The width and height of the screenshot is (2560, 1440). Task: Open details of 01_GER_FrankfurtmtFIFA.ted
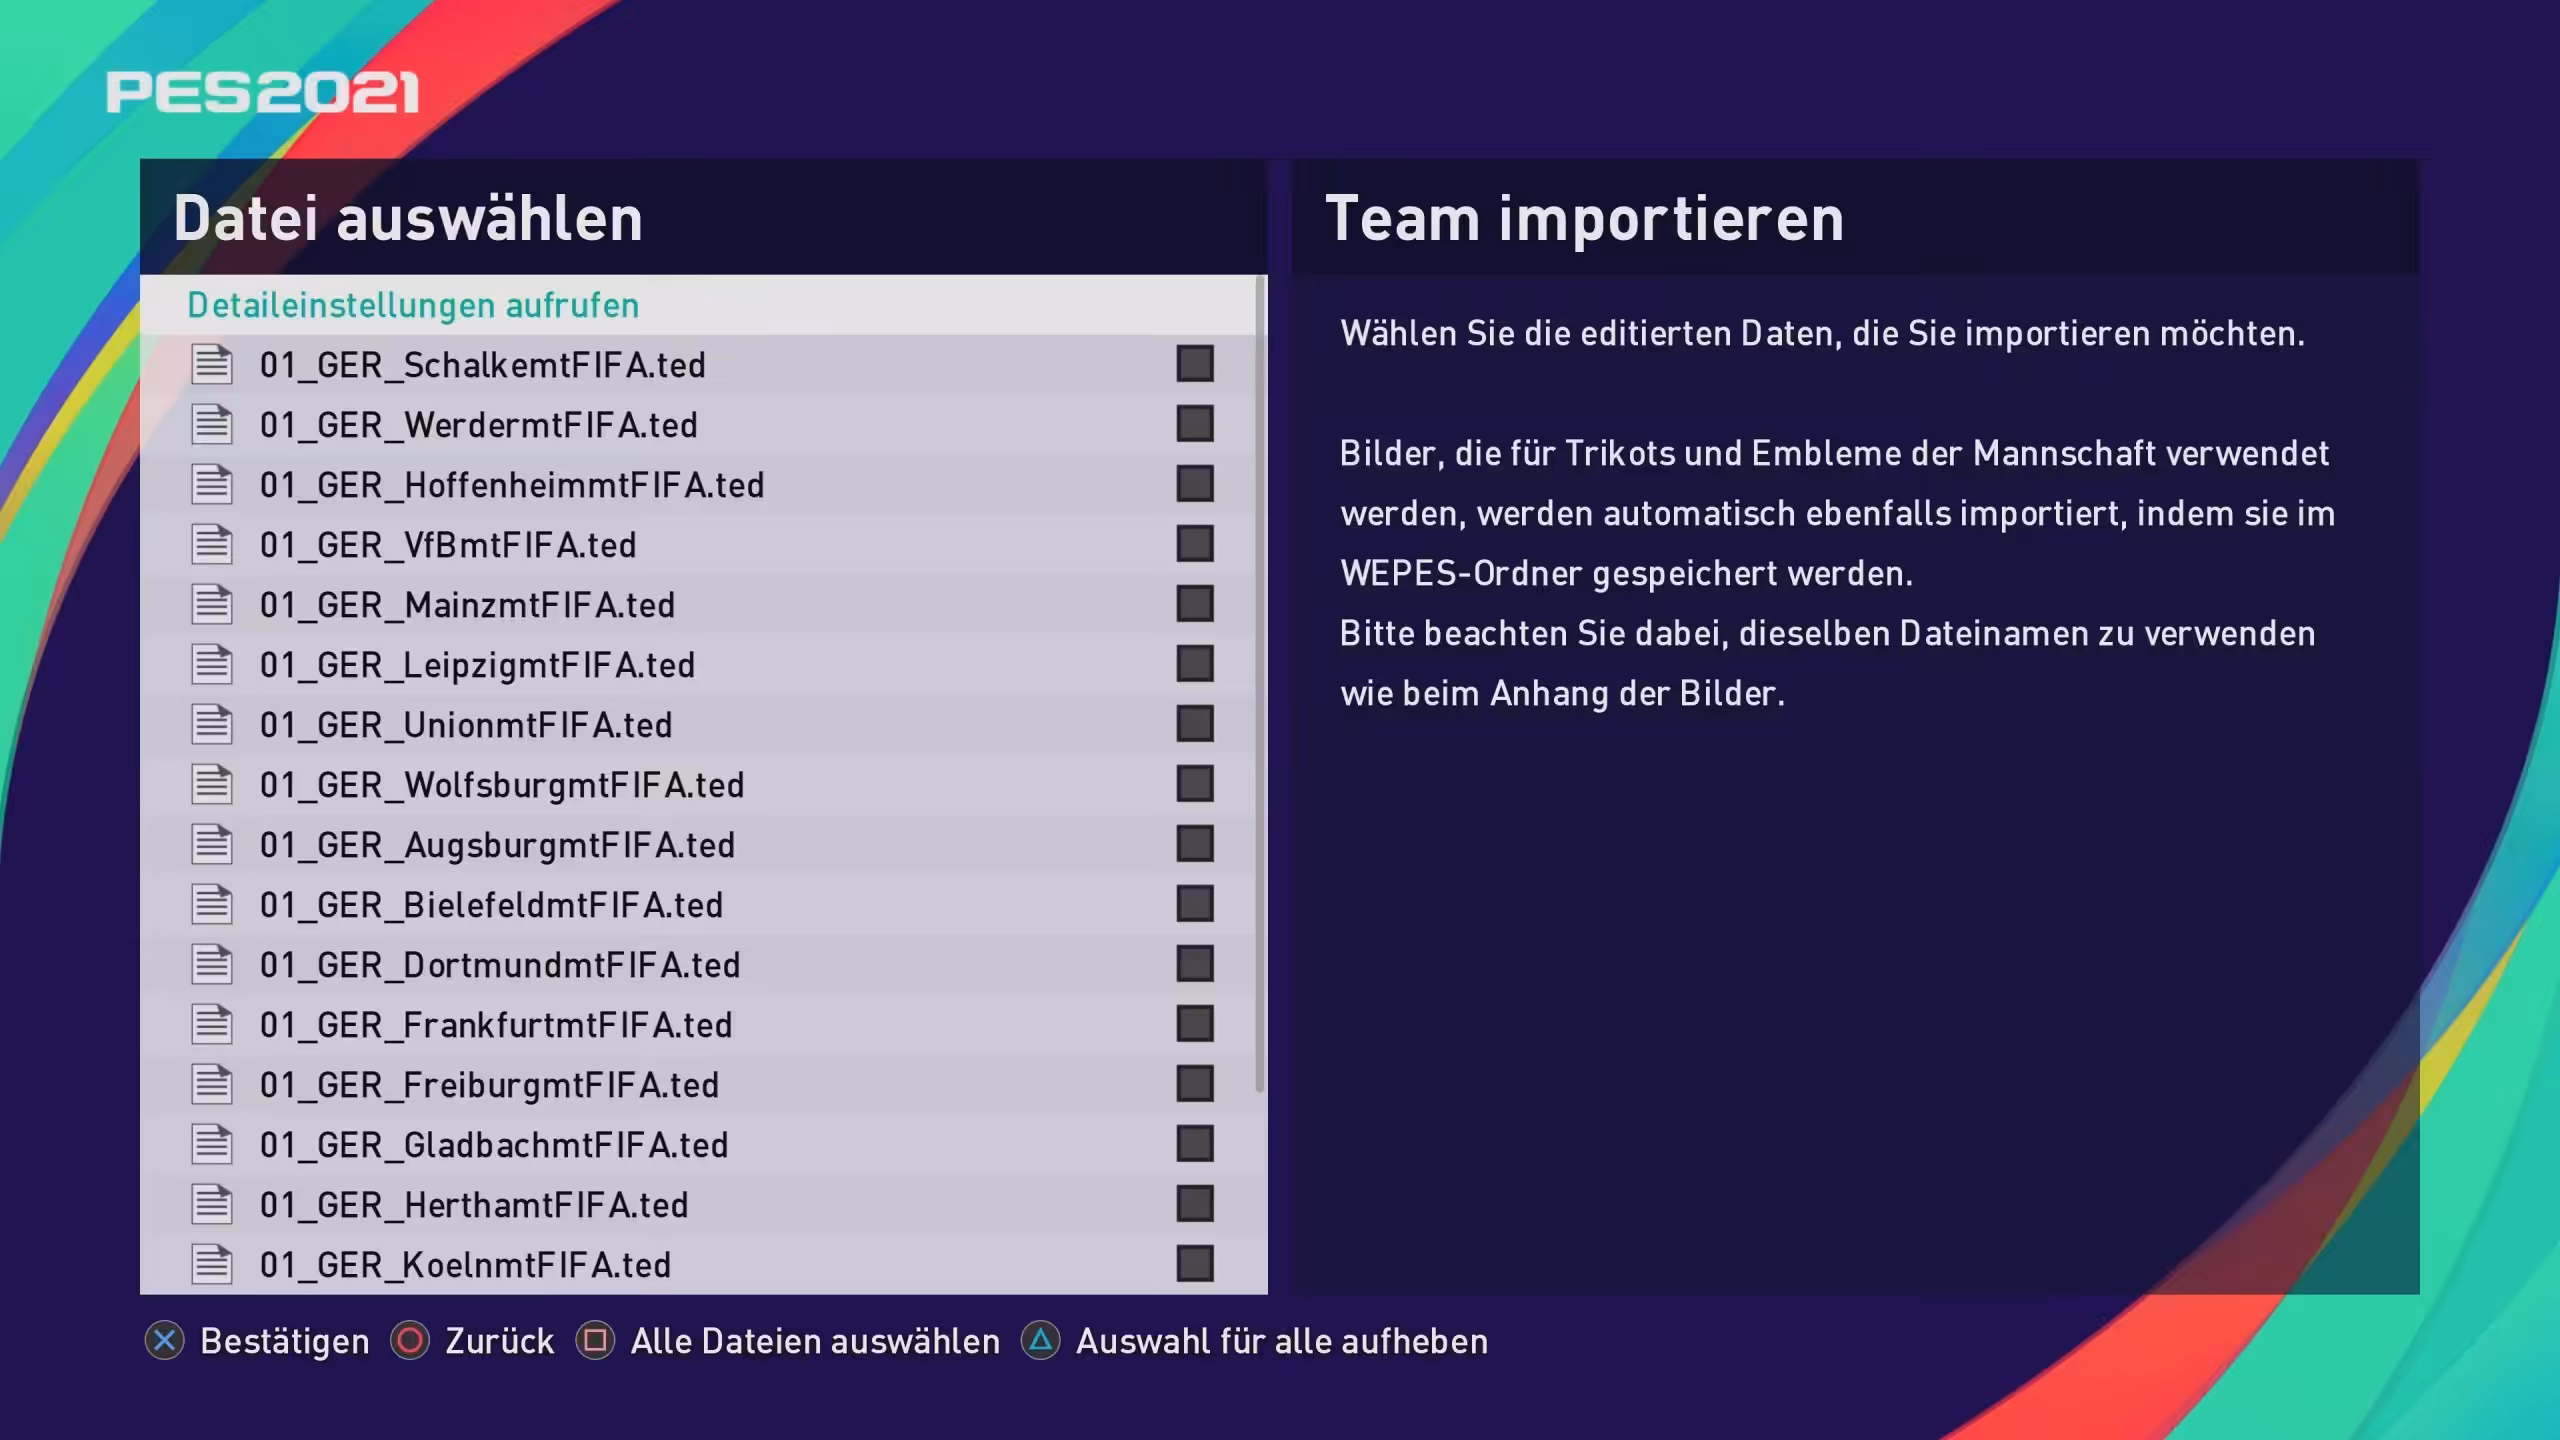tap(496, 1025)
